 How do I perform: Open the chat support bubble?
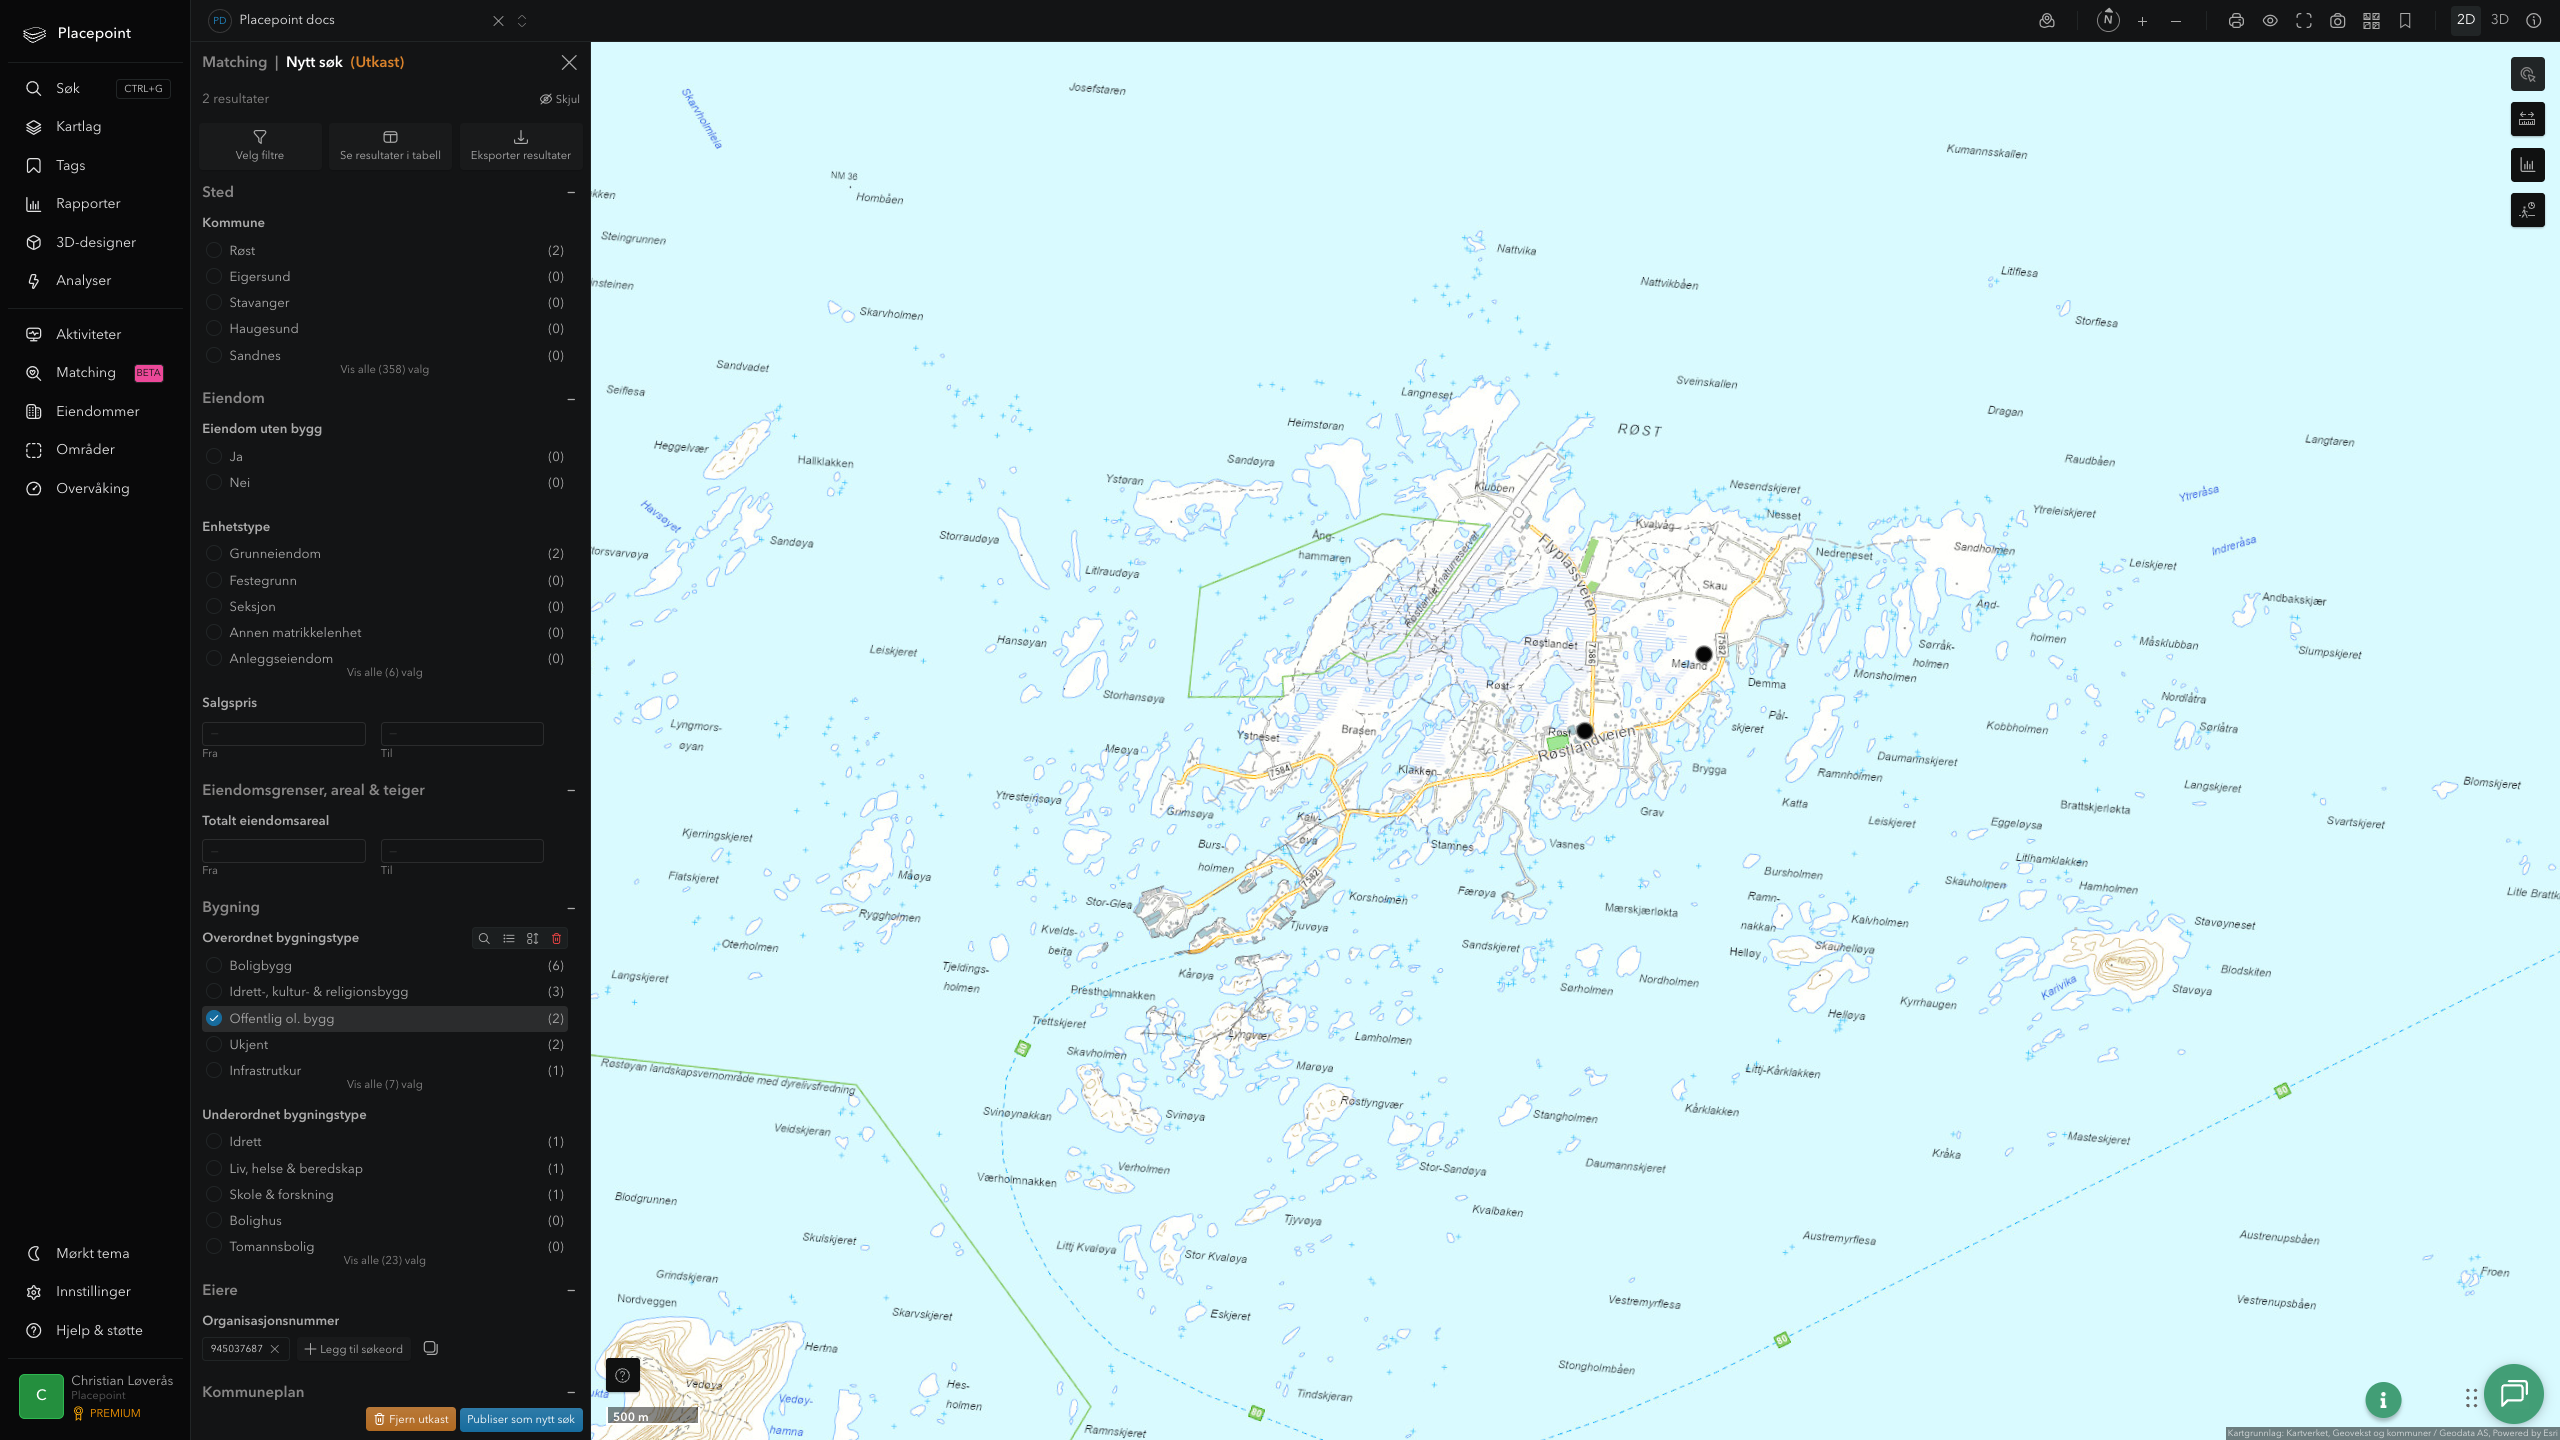pos(2514,1393)
